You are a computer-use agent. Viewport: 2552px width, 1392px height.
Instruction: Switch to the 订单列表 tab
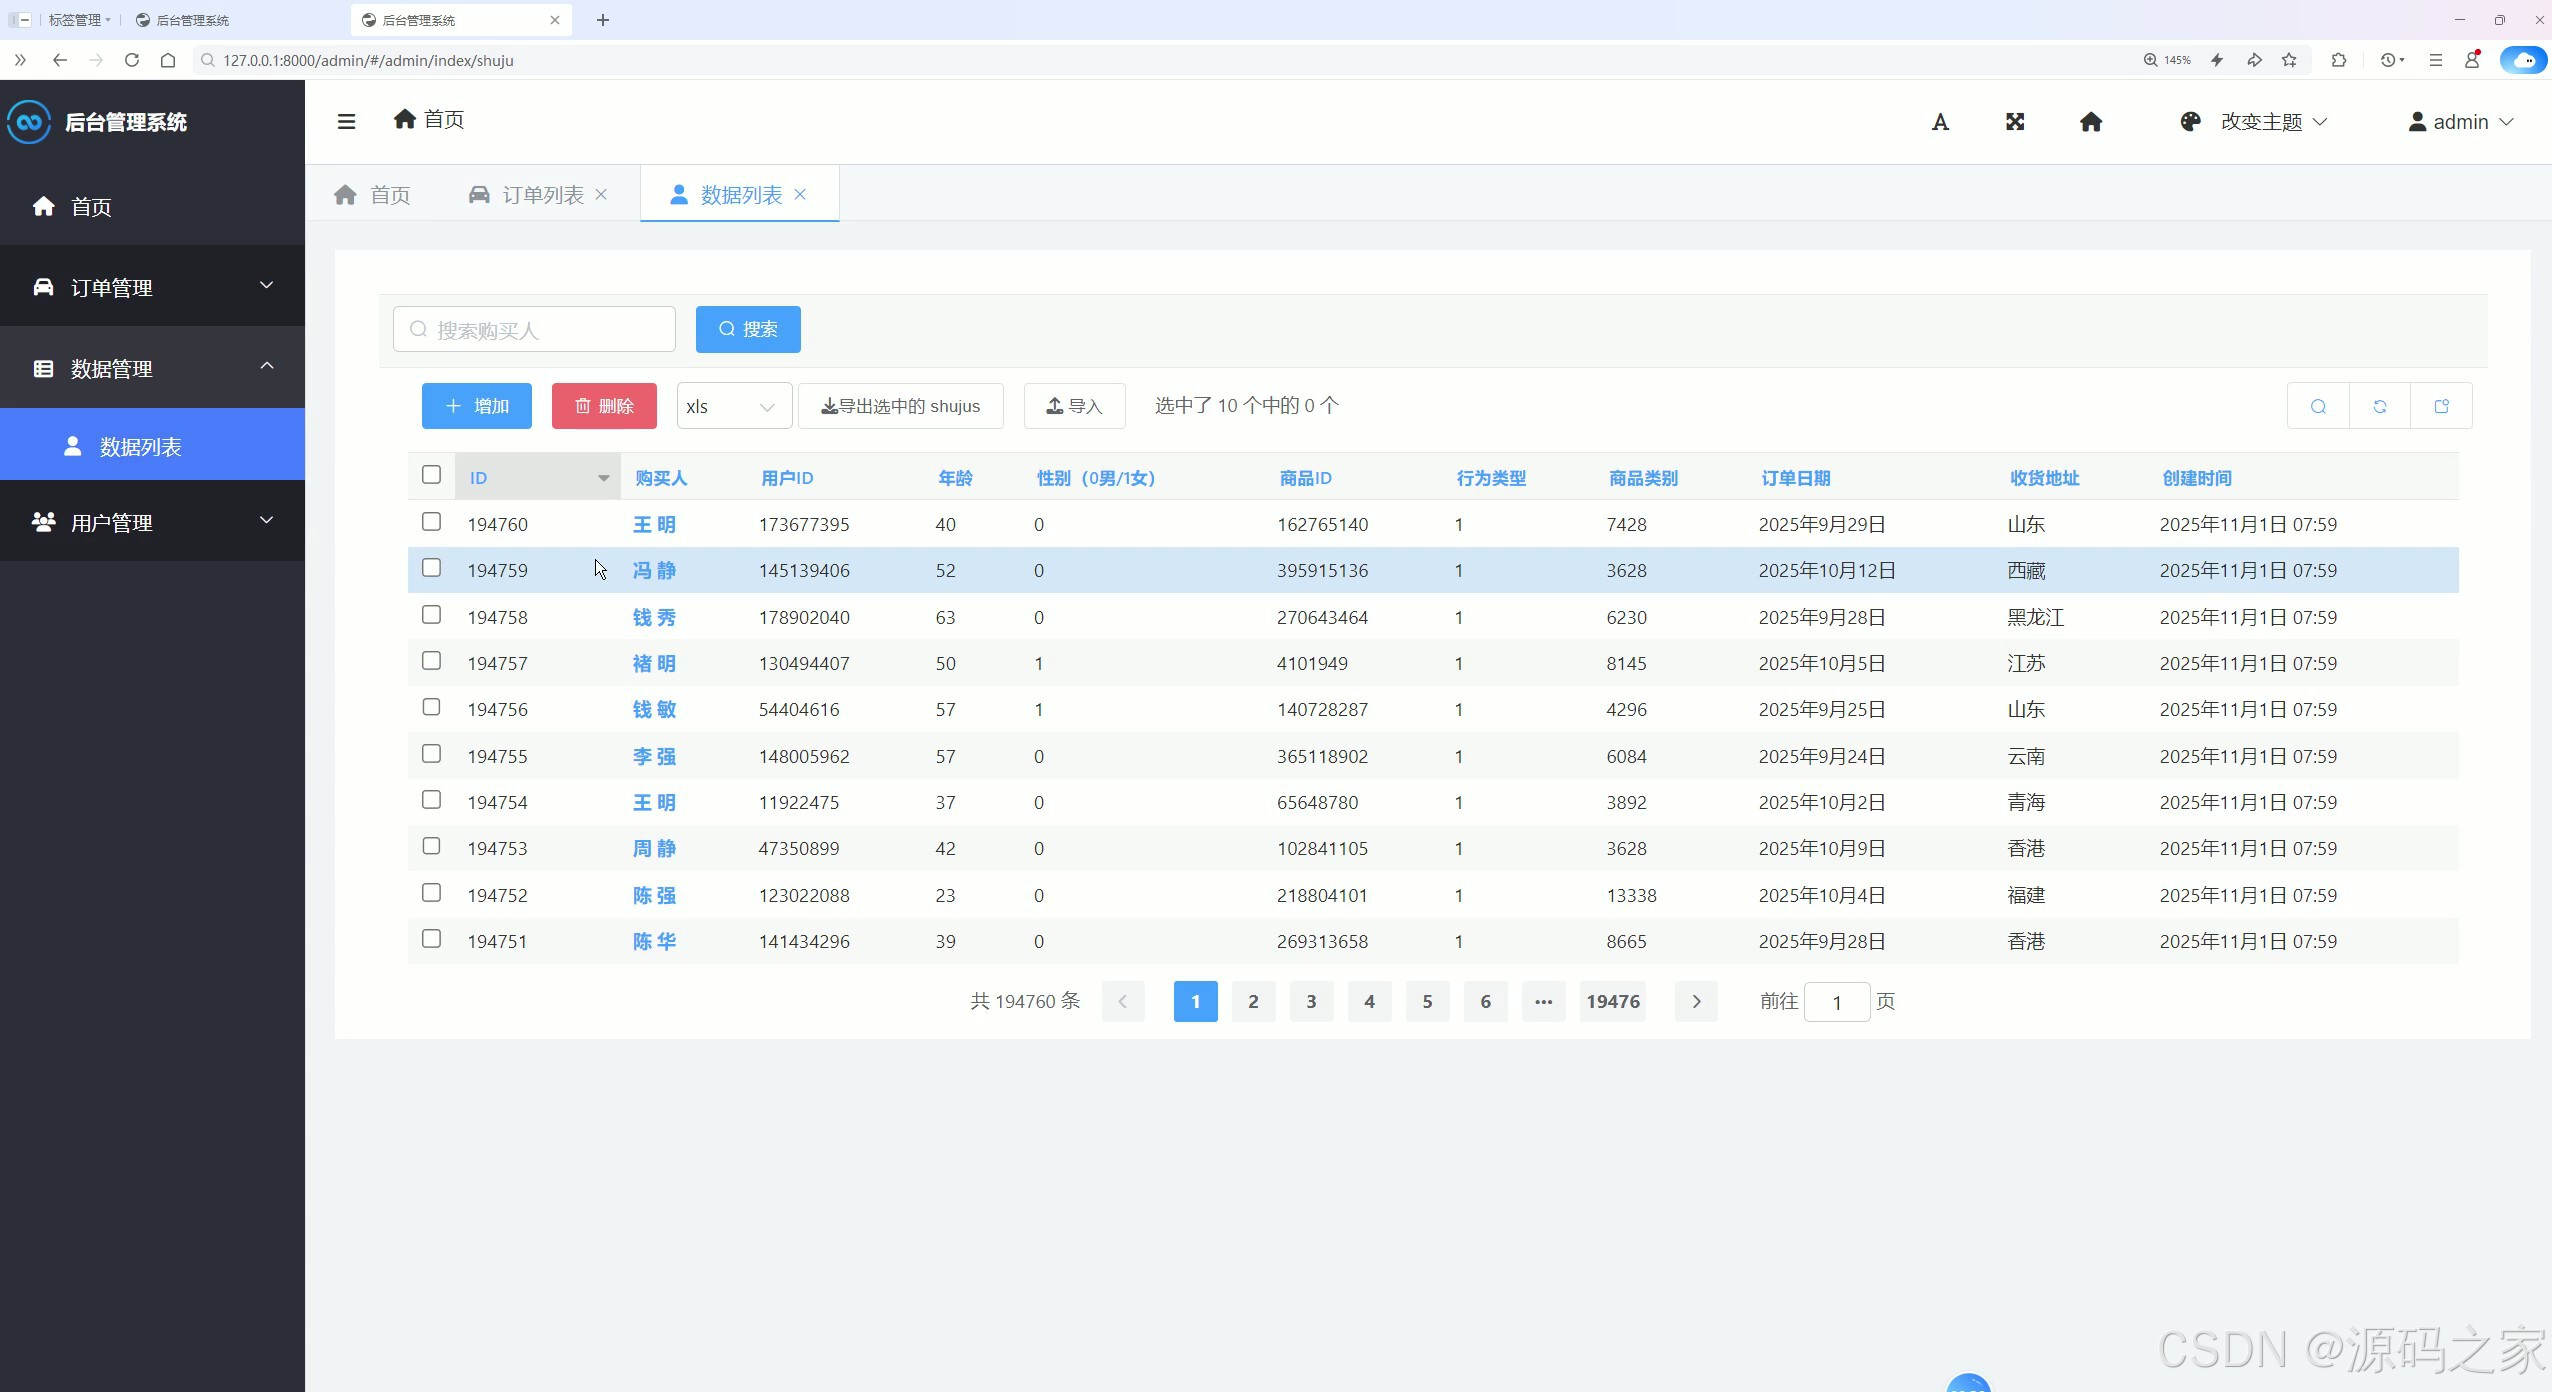pyautogui.click(x=542, y=195)
